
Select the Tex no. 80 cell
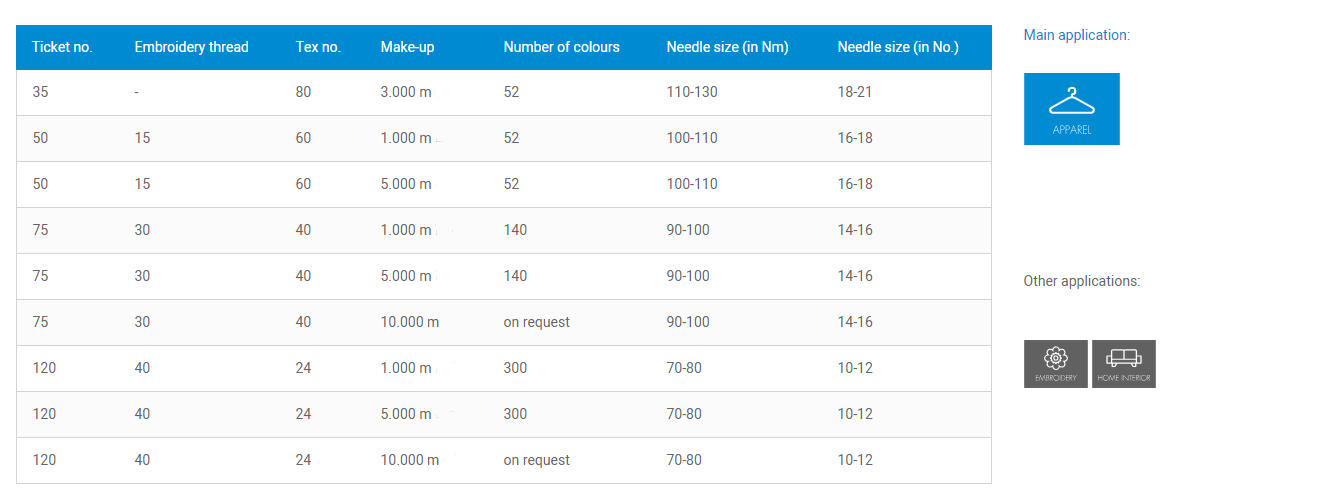[303, 92]
